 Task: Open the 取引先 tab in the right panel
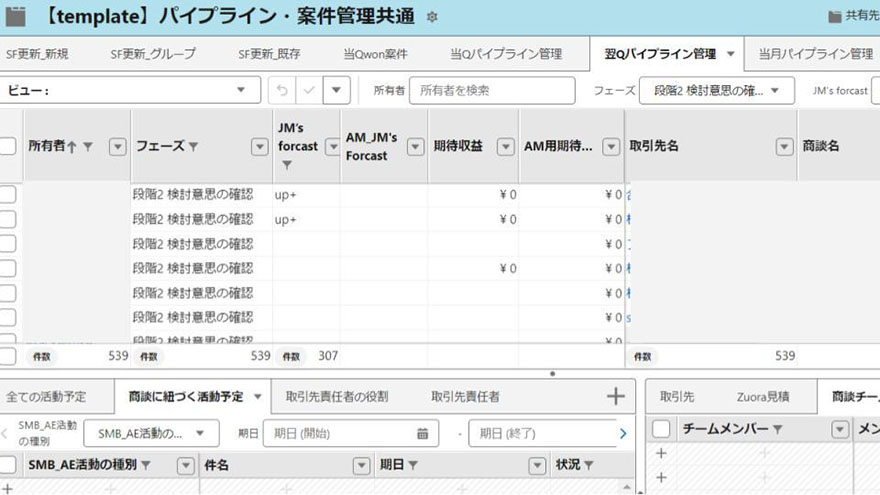pyautogui.click(x=677, y=397)
